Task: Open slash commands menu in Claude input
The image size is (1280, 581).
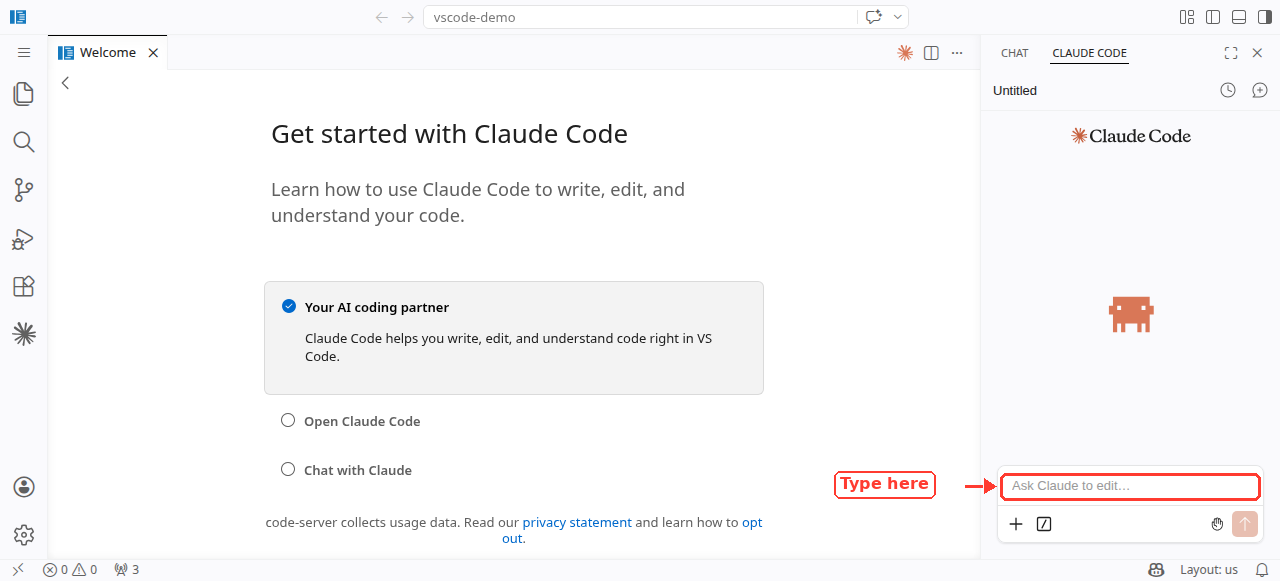Action: click(1044, 524)
